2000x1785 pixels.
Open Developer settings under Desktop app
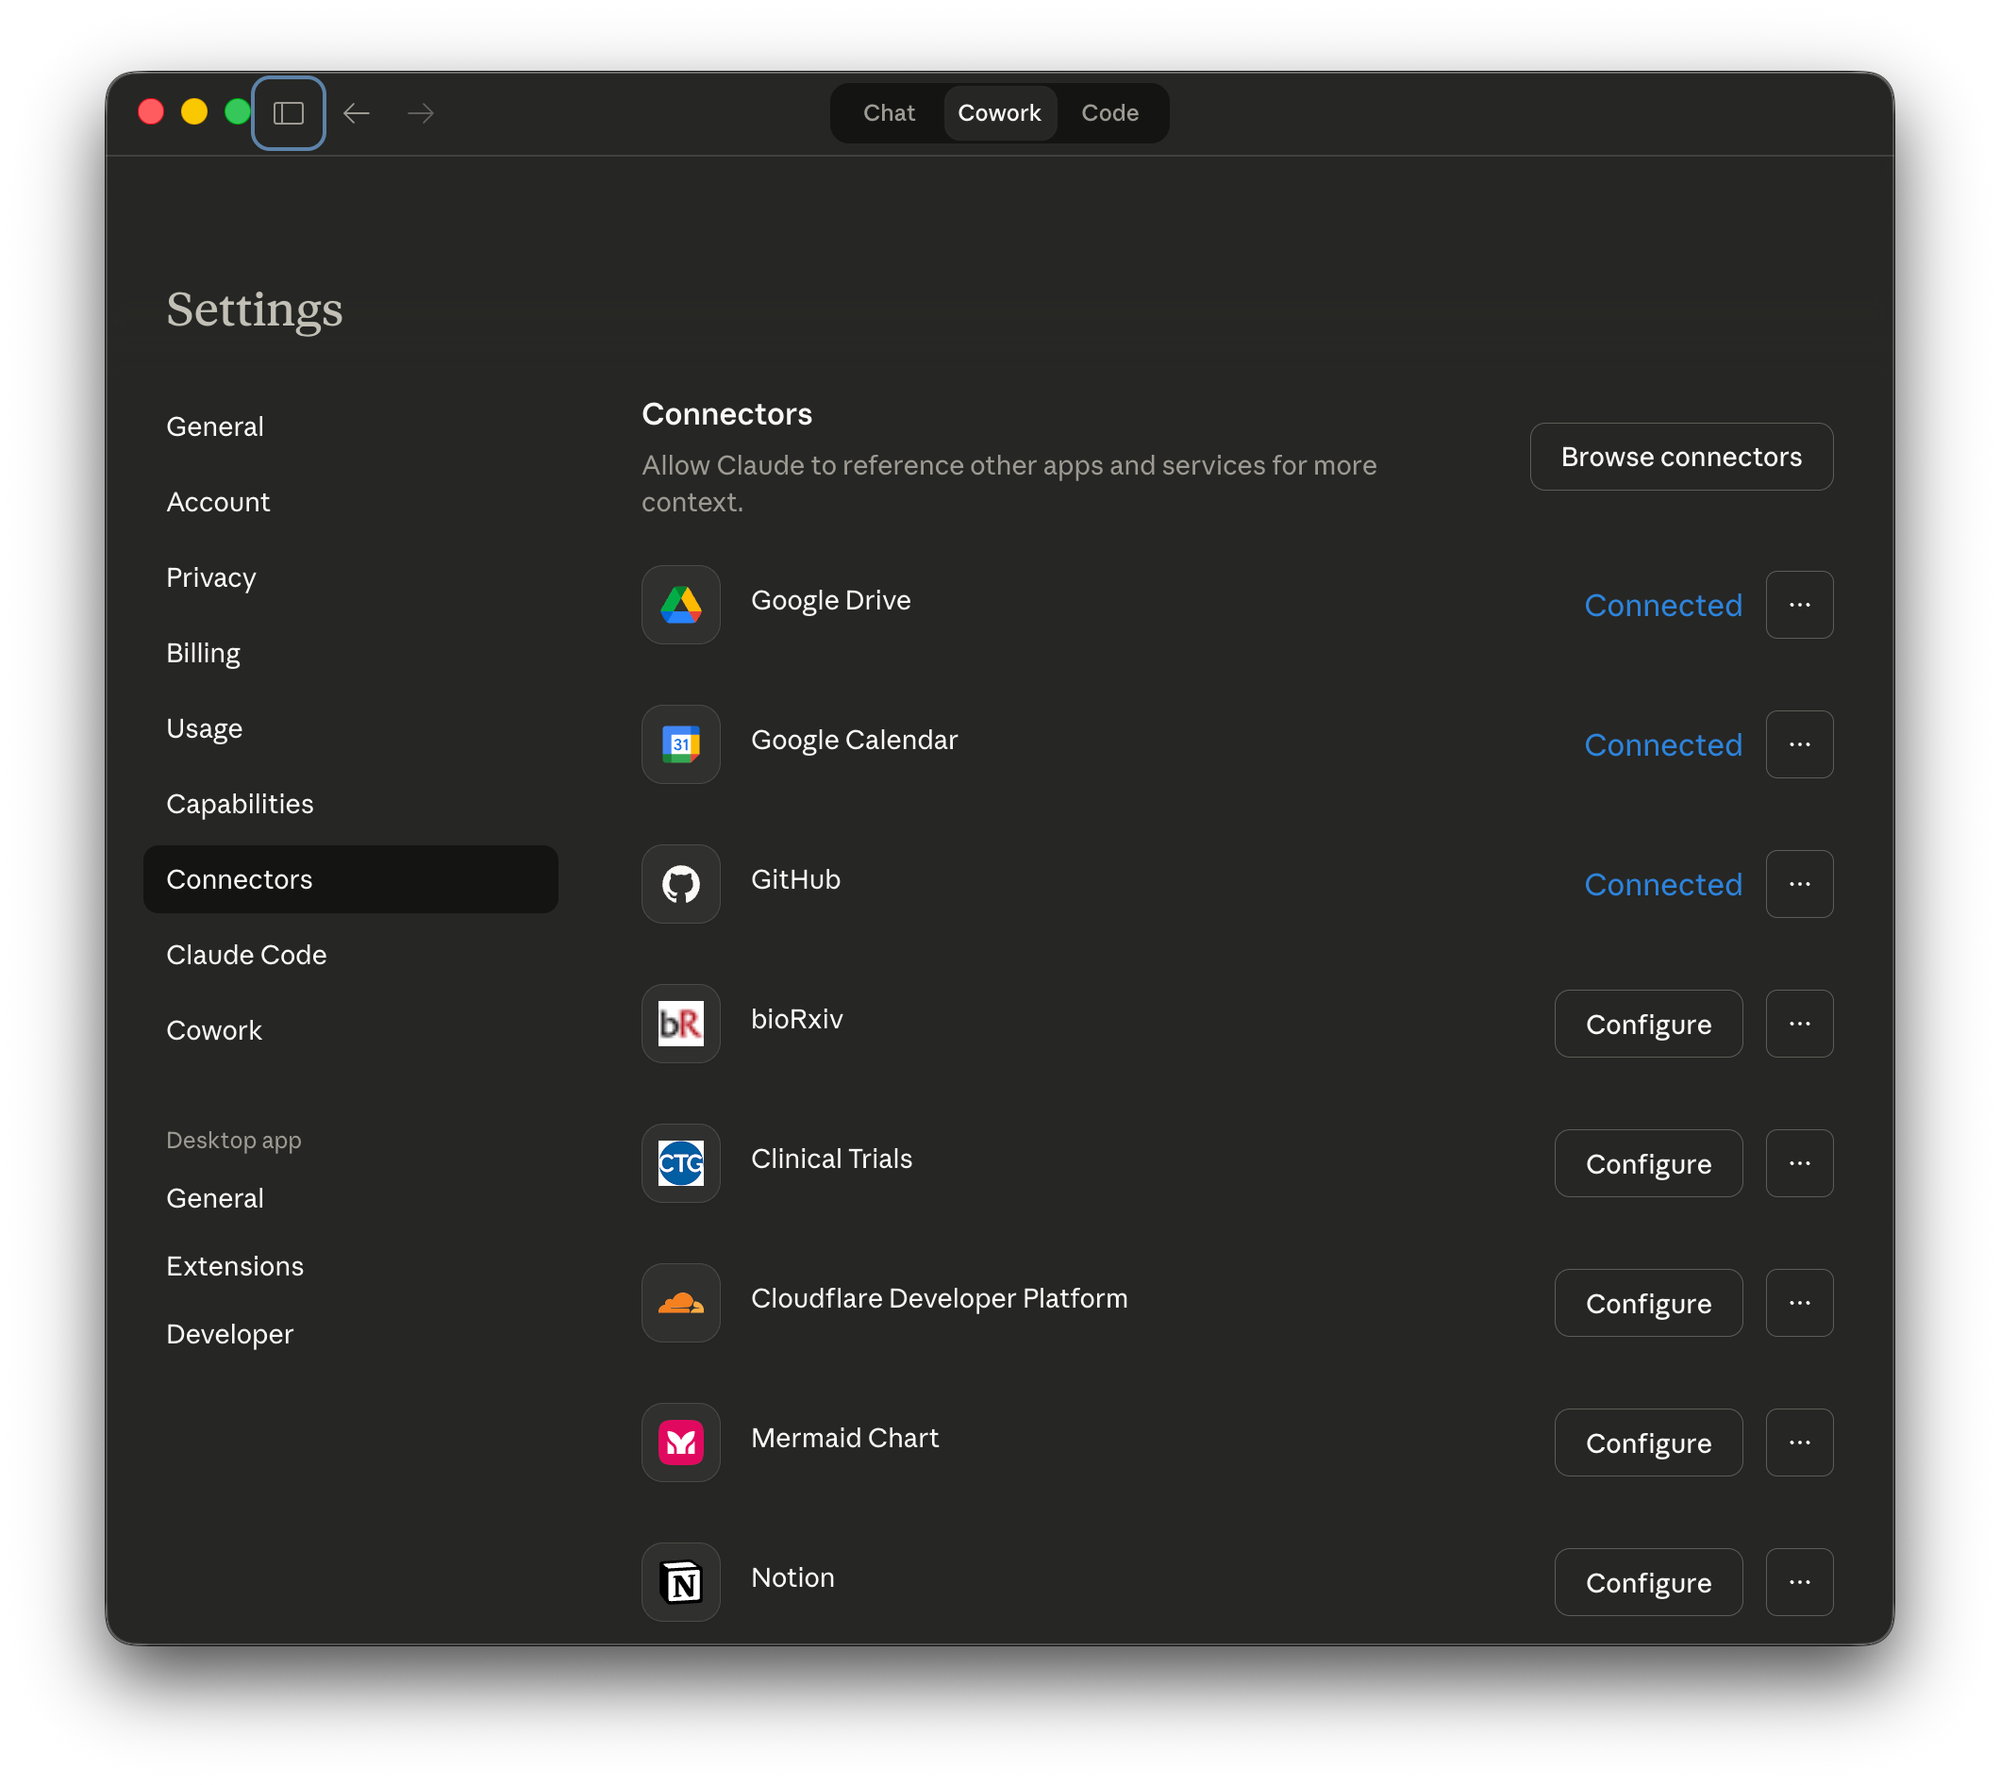click(230, 1334)
